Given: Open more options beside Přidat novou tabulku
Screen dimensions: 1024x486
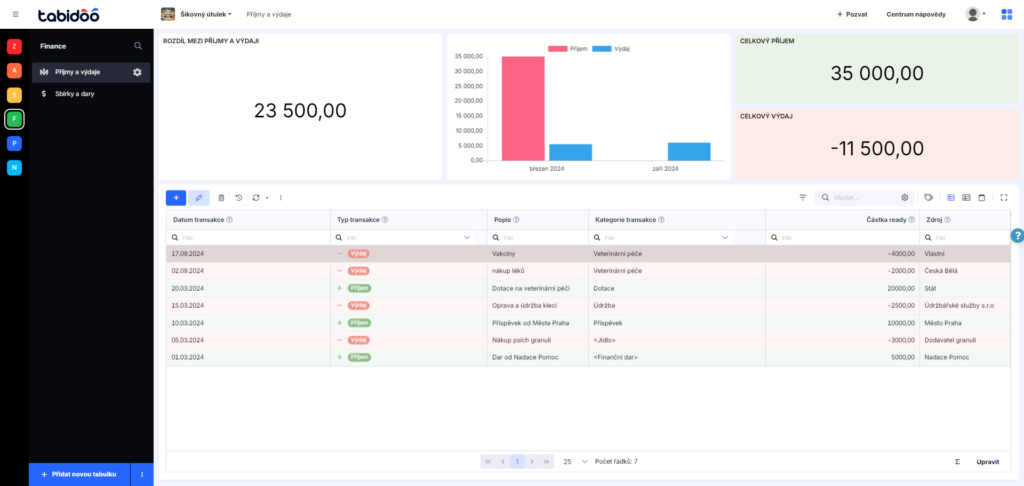Looking at the screenshot, I should (142, 474).
